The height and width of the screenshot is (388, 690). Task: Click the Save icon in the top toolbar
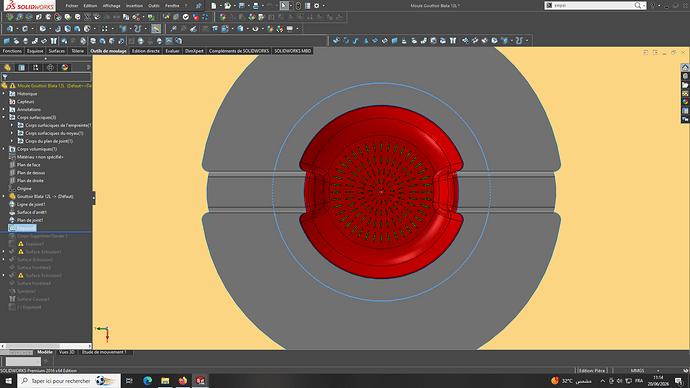click(x=242, y=6)
